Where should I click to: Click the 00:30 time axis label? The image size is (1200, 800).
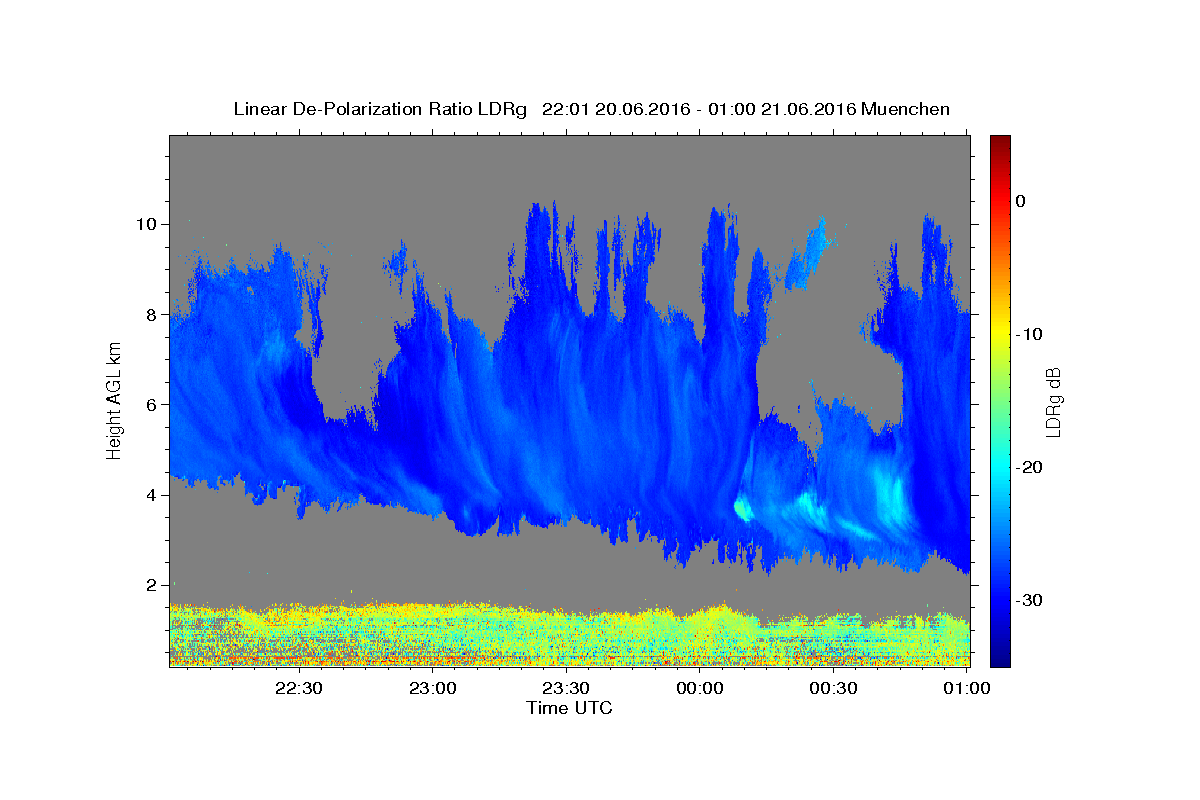(833, 688)
